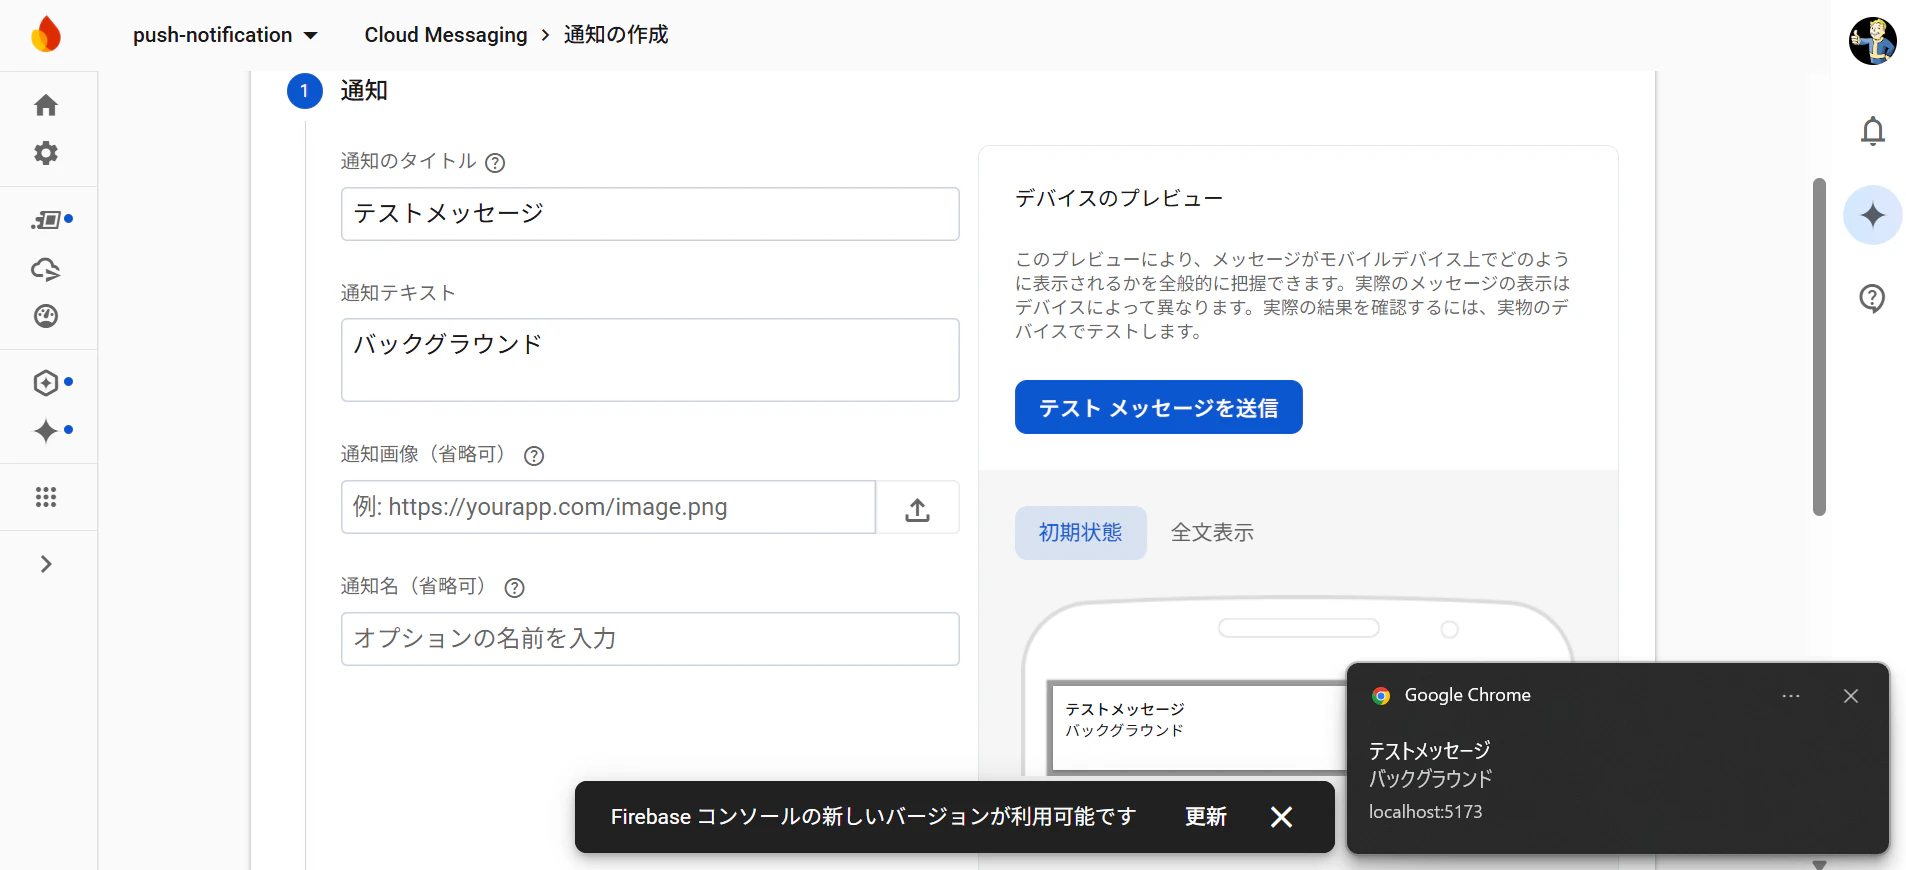
Task: Focus the 通知名 optional name field
Action: click(x=650, y=639)
